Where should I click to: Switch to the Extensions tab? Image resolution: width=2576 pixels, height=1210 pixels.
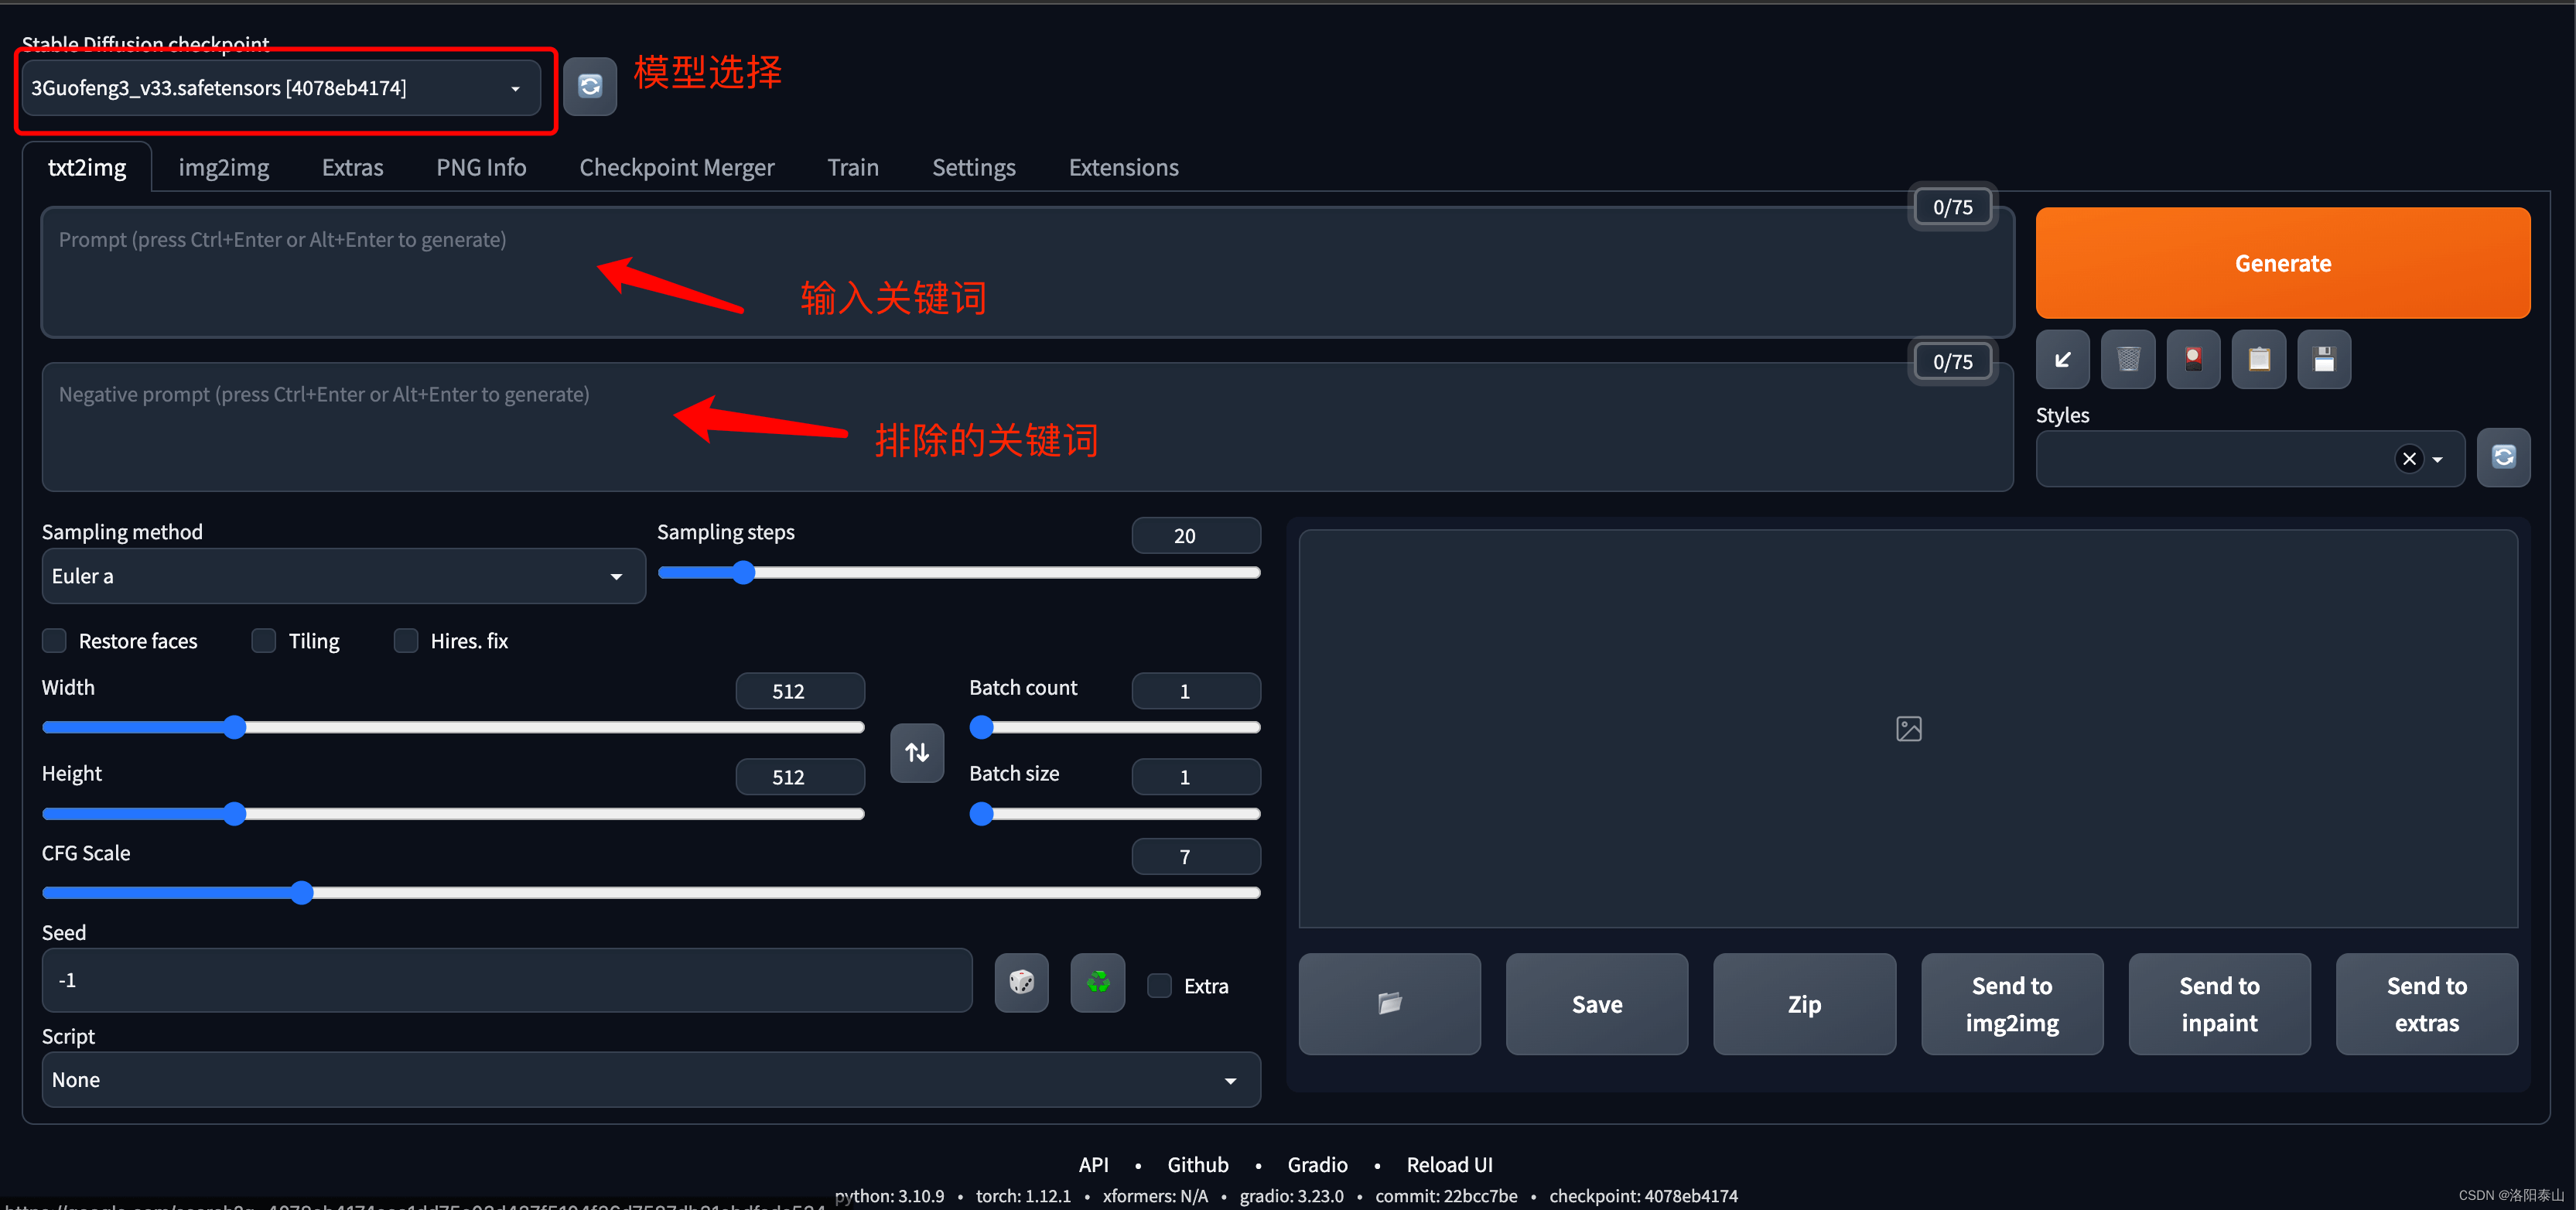(x=1122, y=166)
